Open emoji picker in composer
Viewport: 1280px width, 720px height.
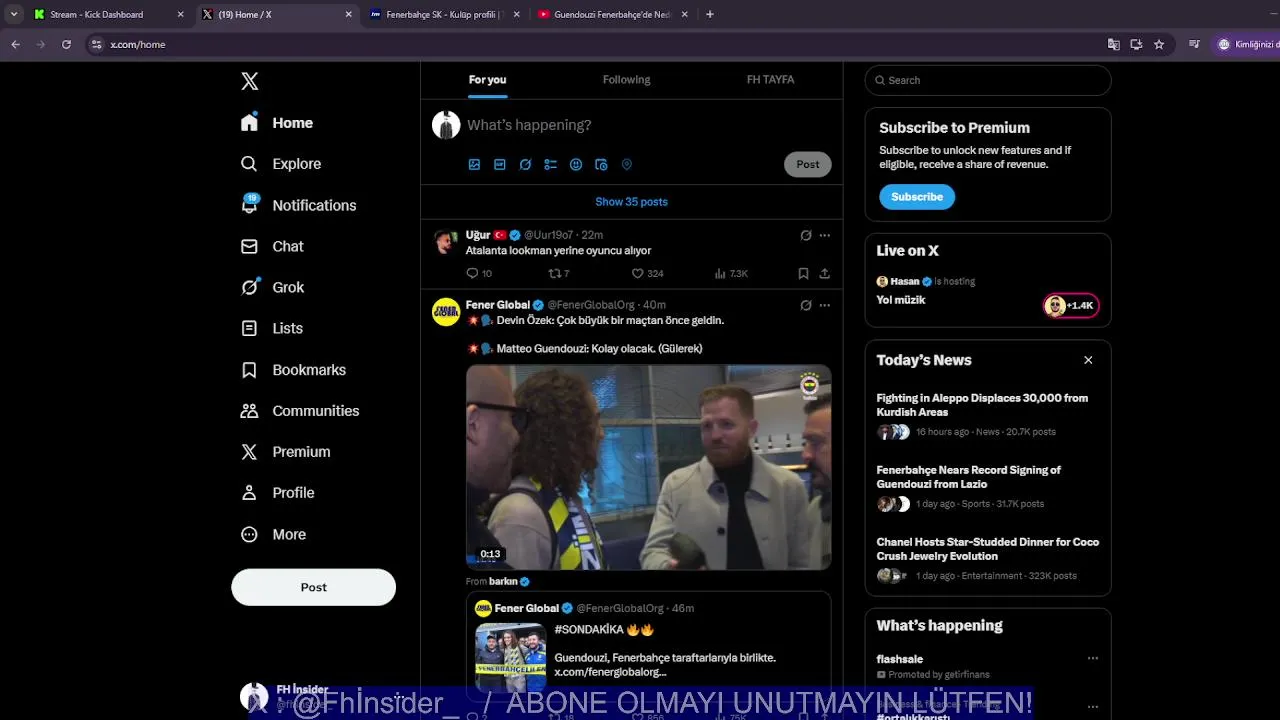coord(576,165)
